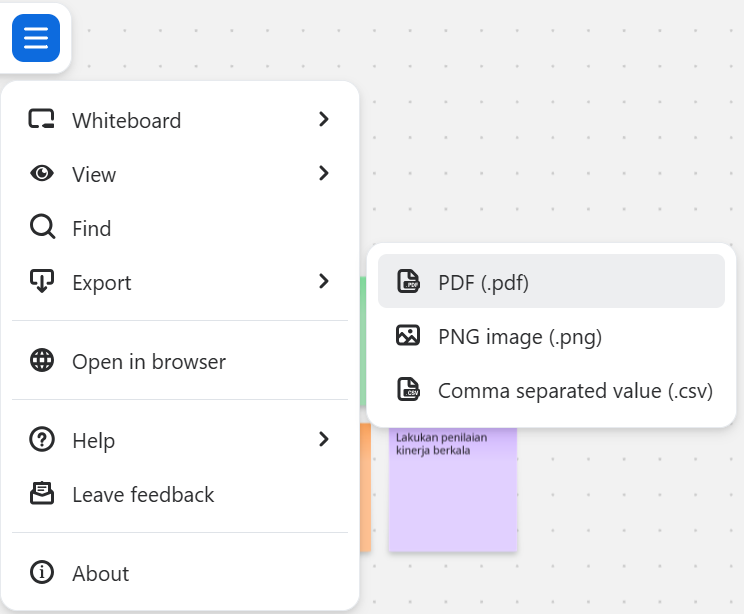
Task: Click the Whiteboard icon in menu
Action: [x=42, y=120]
